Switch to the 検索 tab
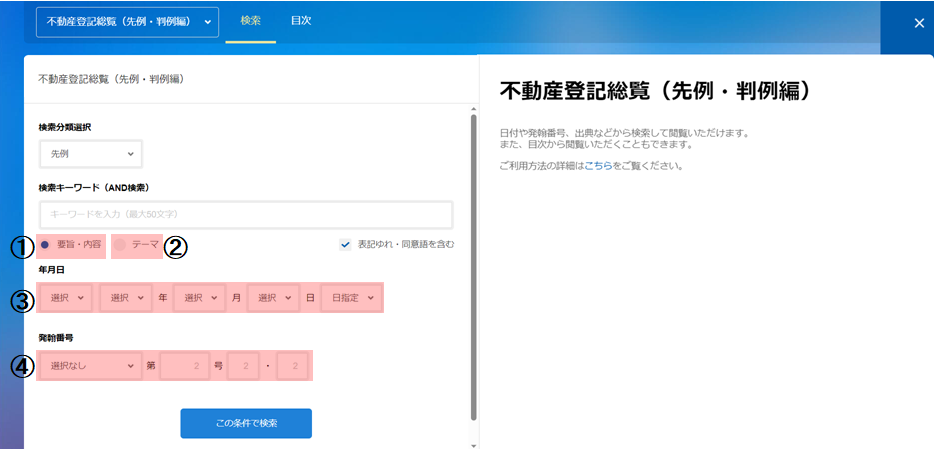The height and width of the screenshot is (450, 934). point(250,21)
